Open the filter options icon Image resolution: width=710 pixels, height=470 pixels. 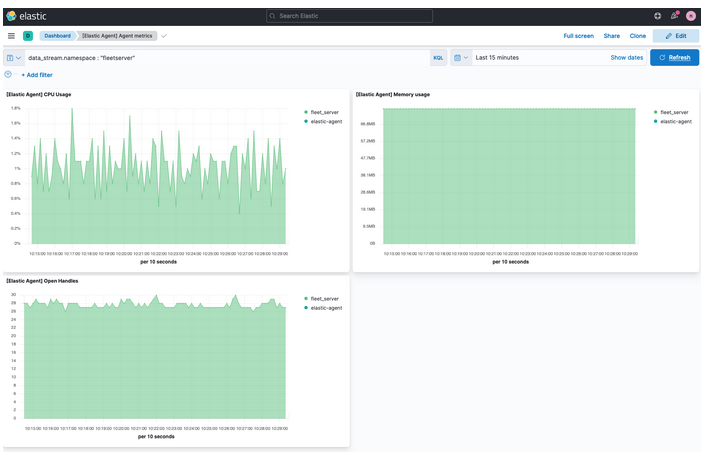point(9,74)
